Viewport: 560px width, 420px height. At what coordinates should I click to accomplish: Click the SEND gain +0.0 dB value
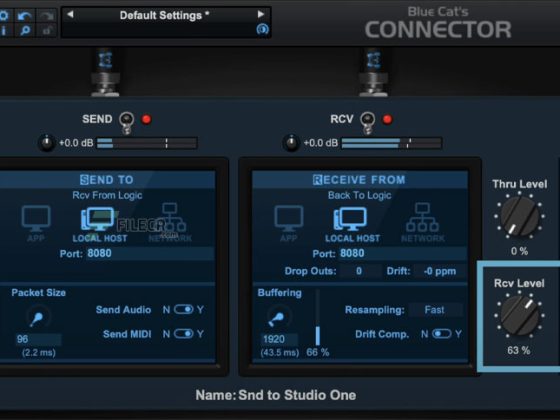click(76, 143)
